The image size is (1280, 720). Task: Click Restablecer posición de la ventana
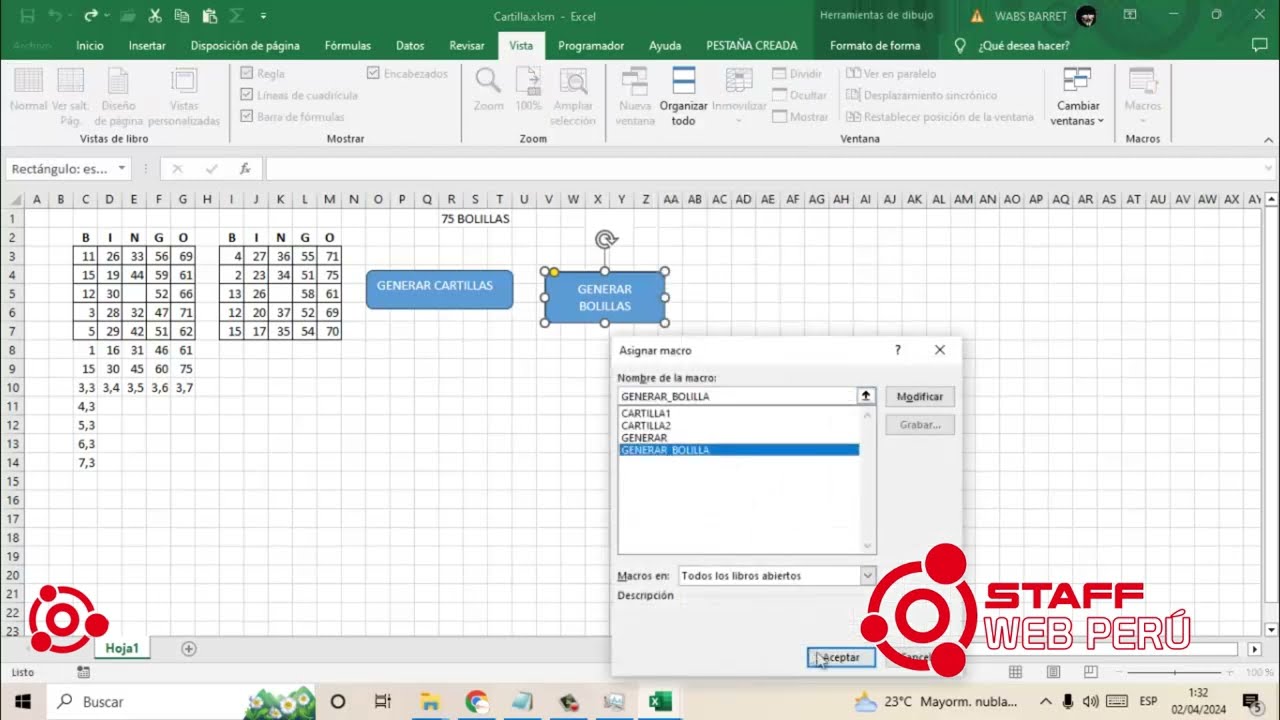[x=940, y=117]
